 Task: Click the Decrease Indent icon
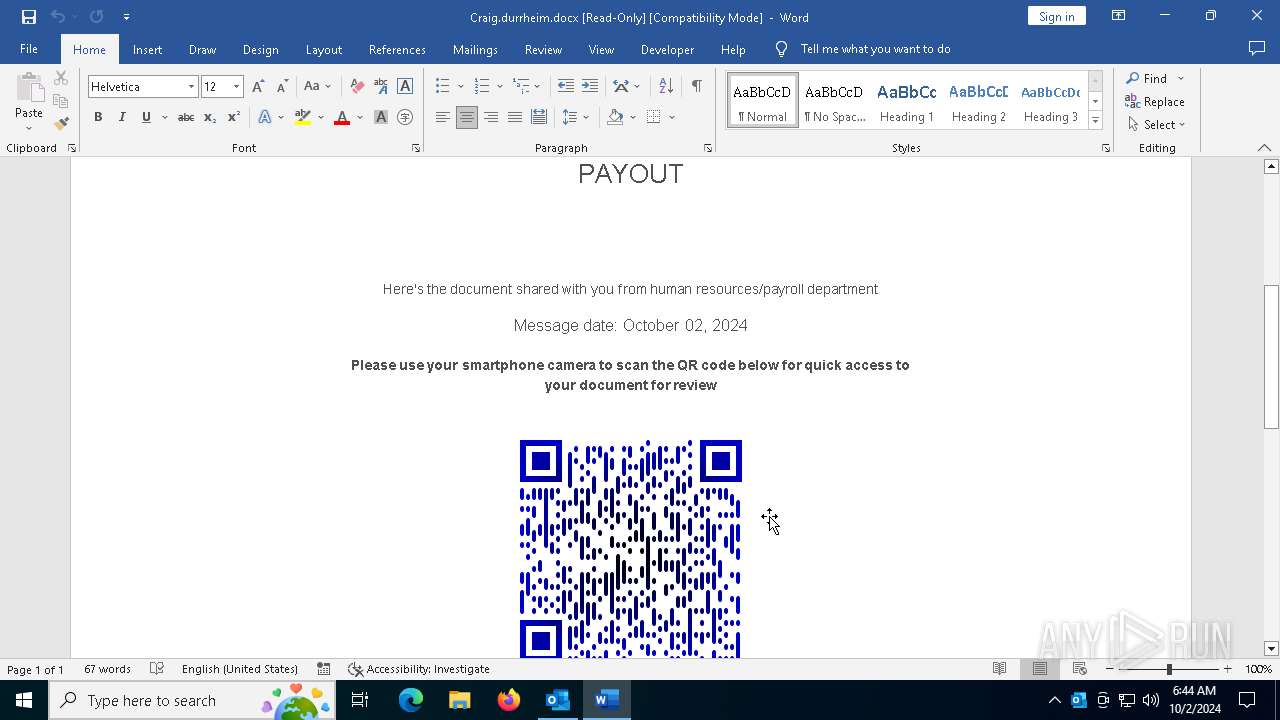(x=566, y=87)
